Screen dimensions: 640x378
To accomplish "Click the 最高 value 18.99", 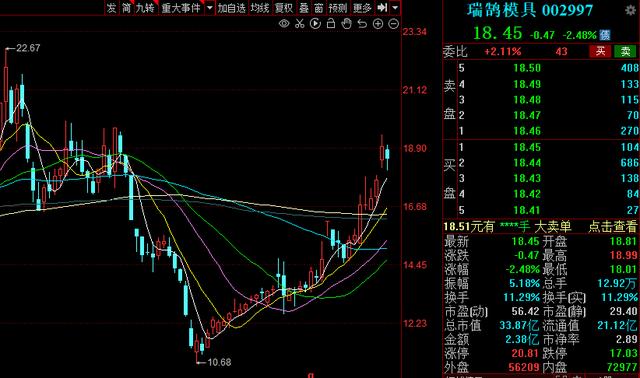I will pos(623,256).
